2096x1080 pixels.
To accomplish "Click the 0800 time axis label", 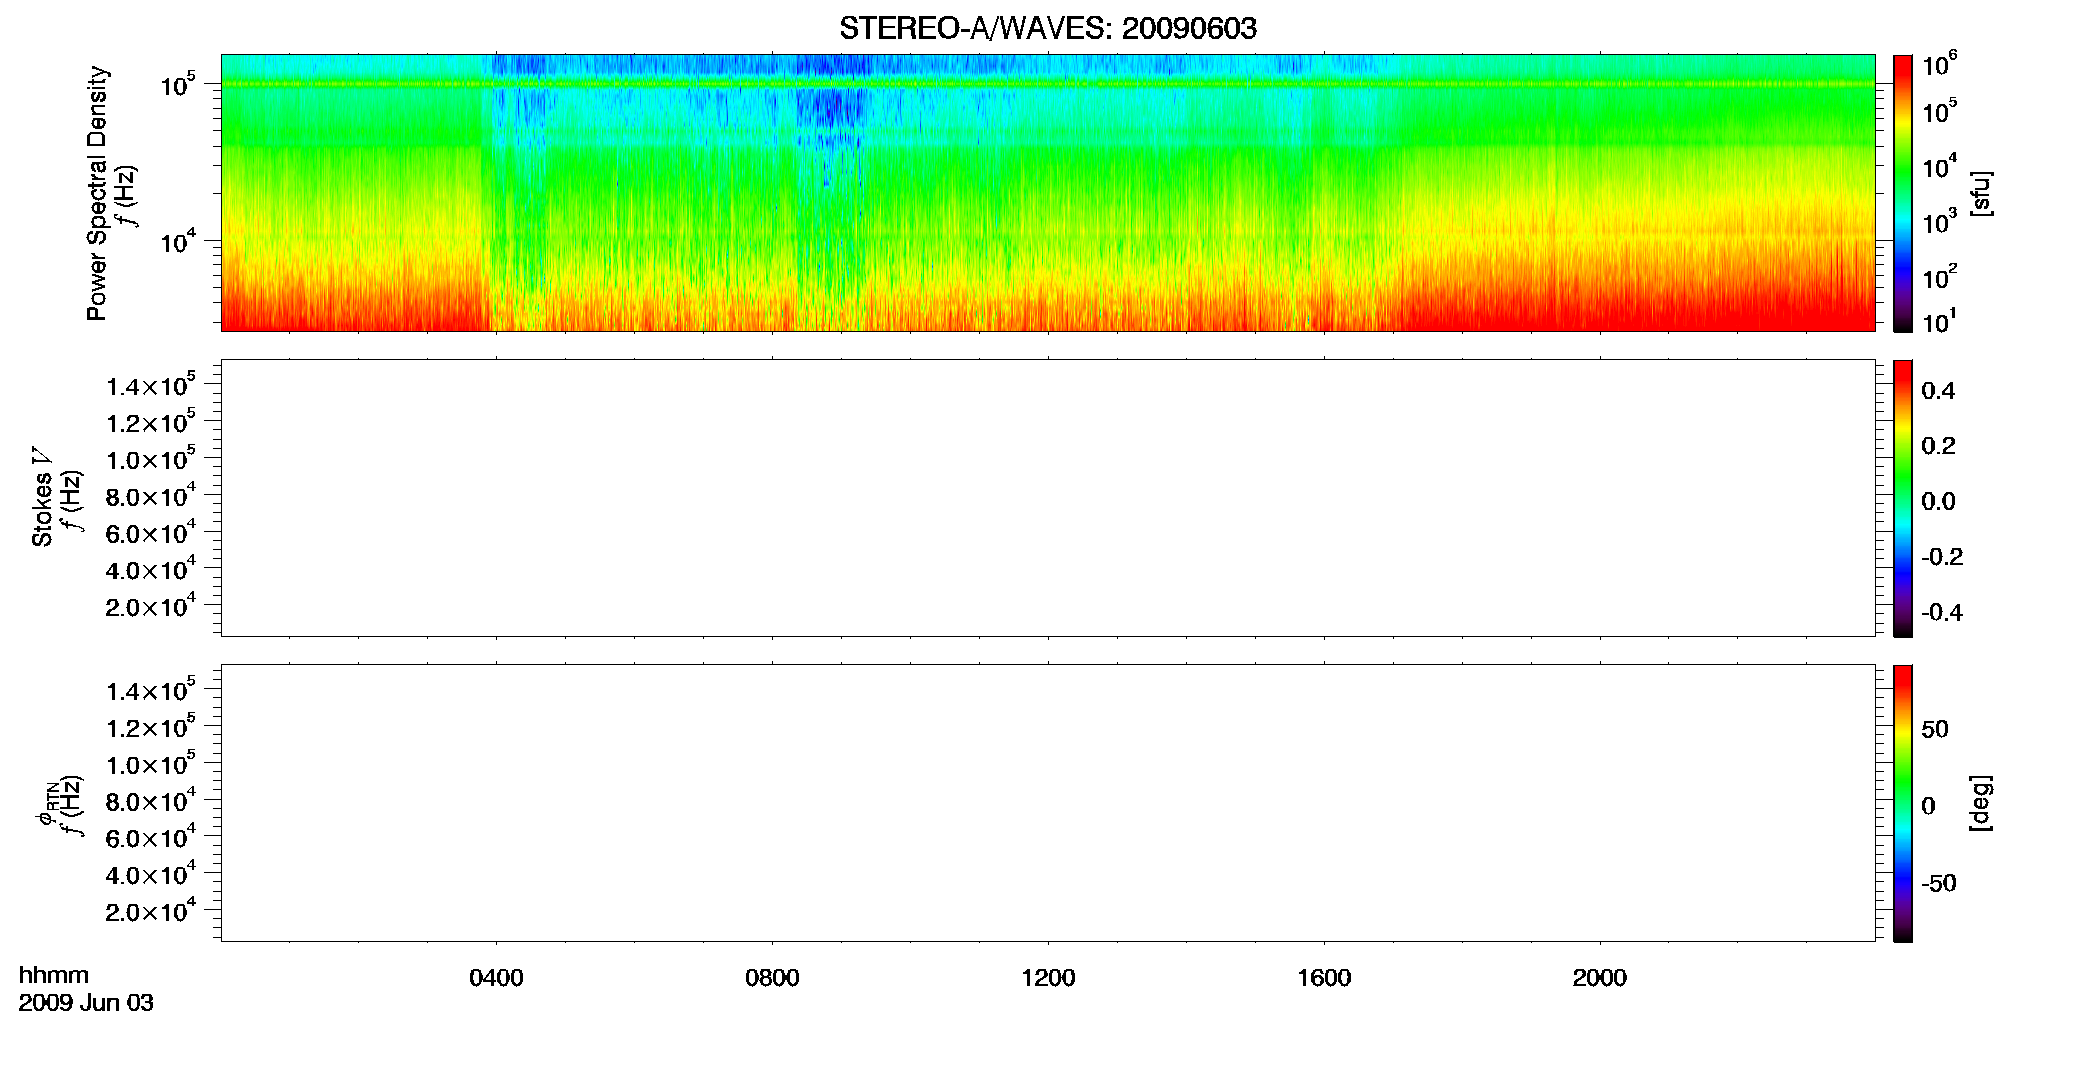I will click(x=772, y=978).
